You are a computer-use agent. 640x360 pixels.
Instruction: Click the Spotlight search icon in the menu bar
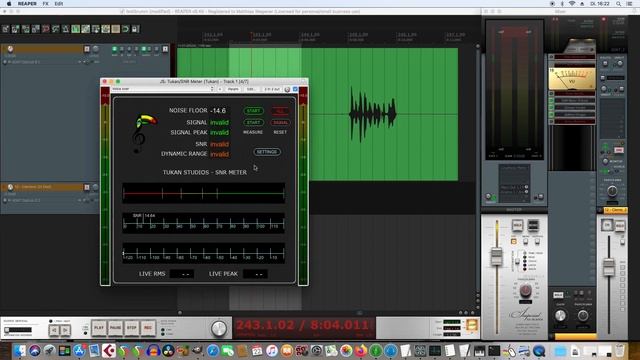tap(619, 4)
